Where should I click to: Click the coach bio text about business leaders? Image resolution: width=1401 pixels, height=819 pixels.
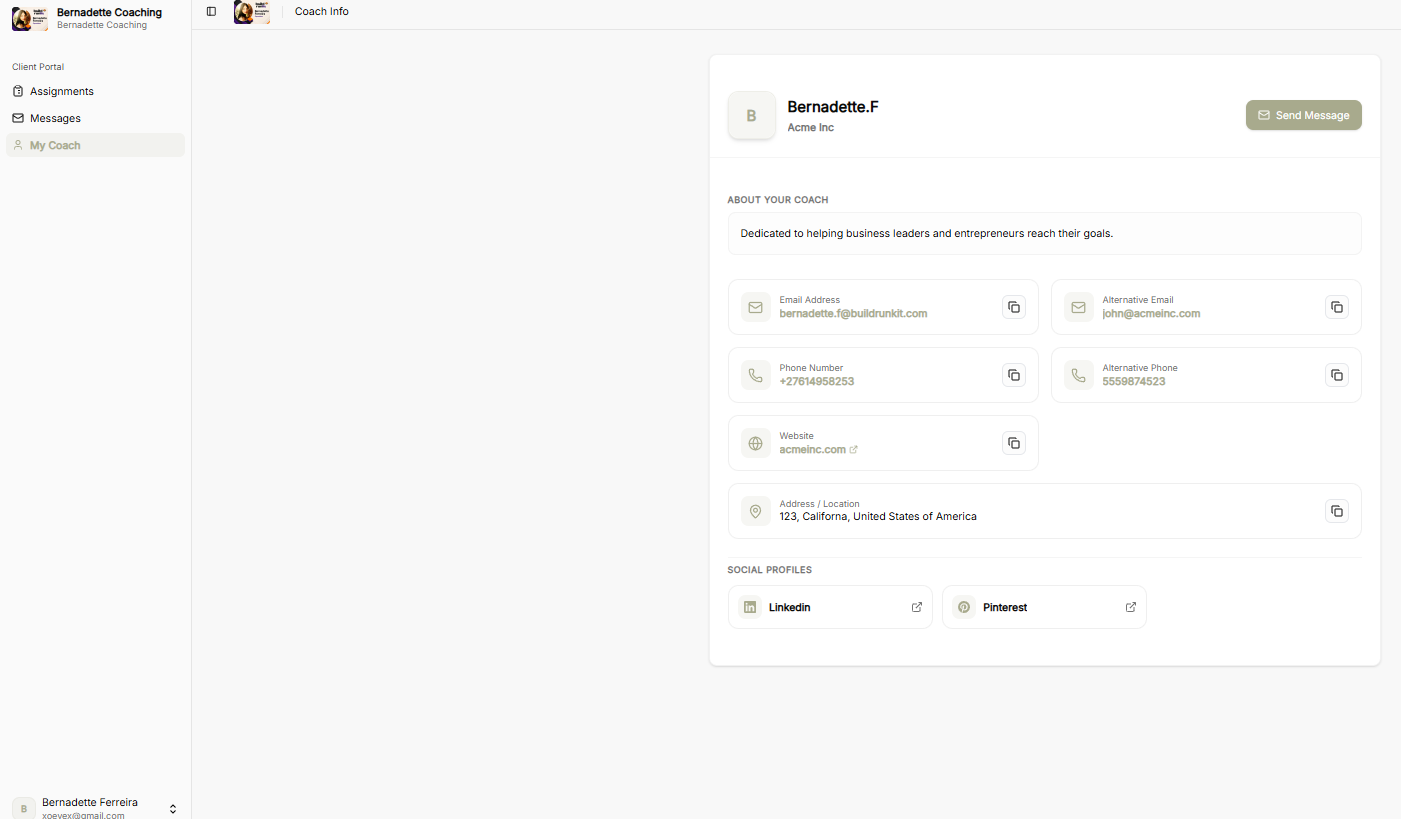point(927,233)
